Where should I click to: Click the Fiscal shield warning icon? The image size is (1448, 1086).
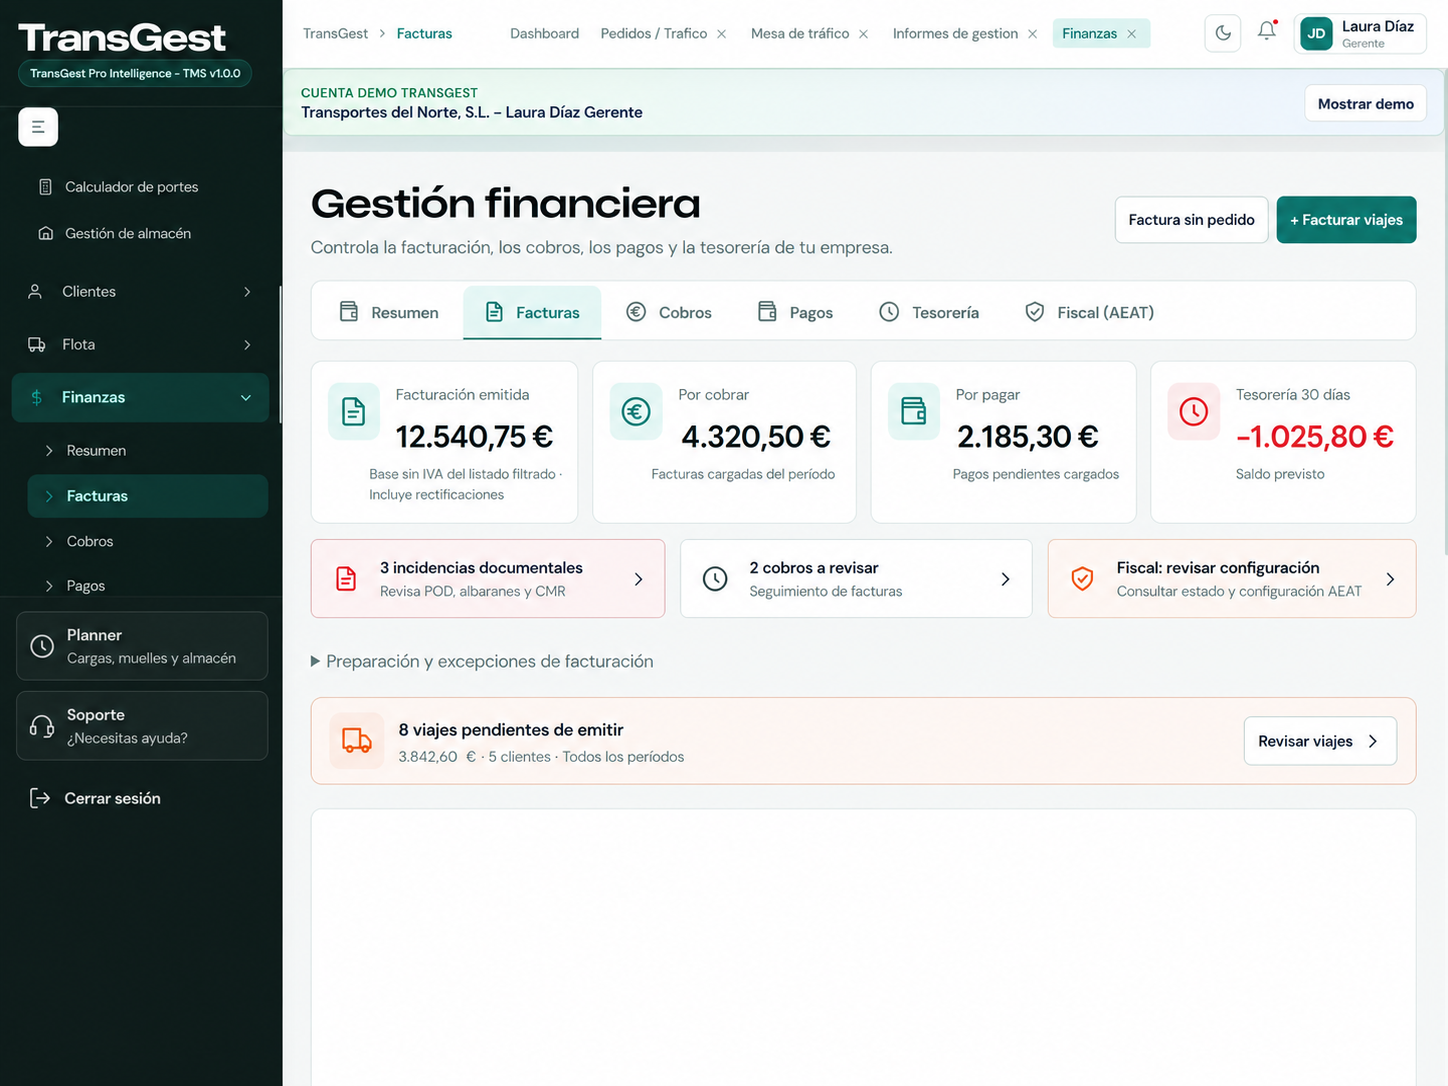click(1082, 579)
